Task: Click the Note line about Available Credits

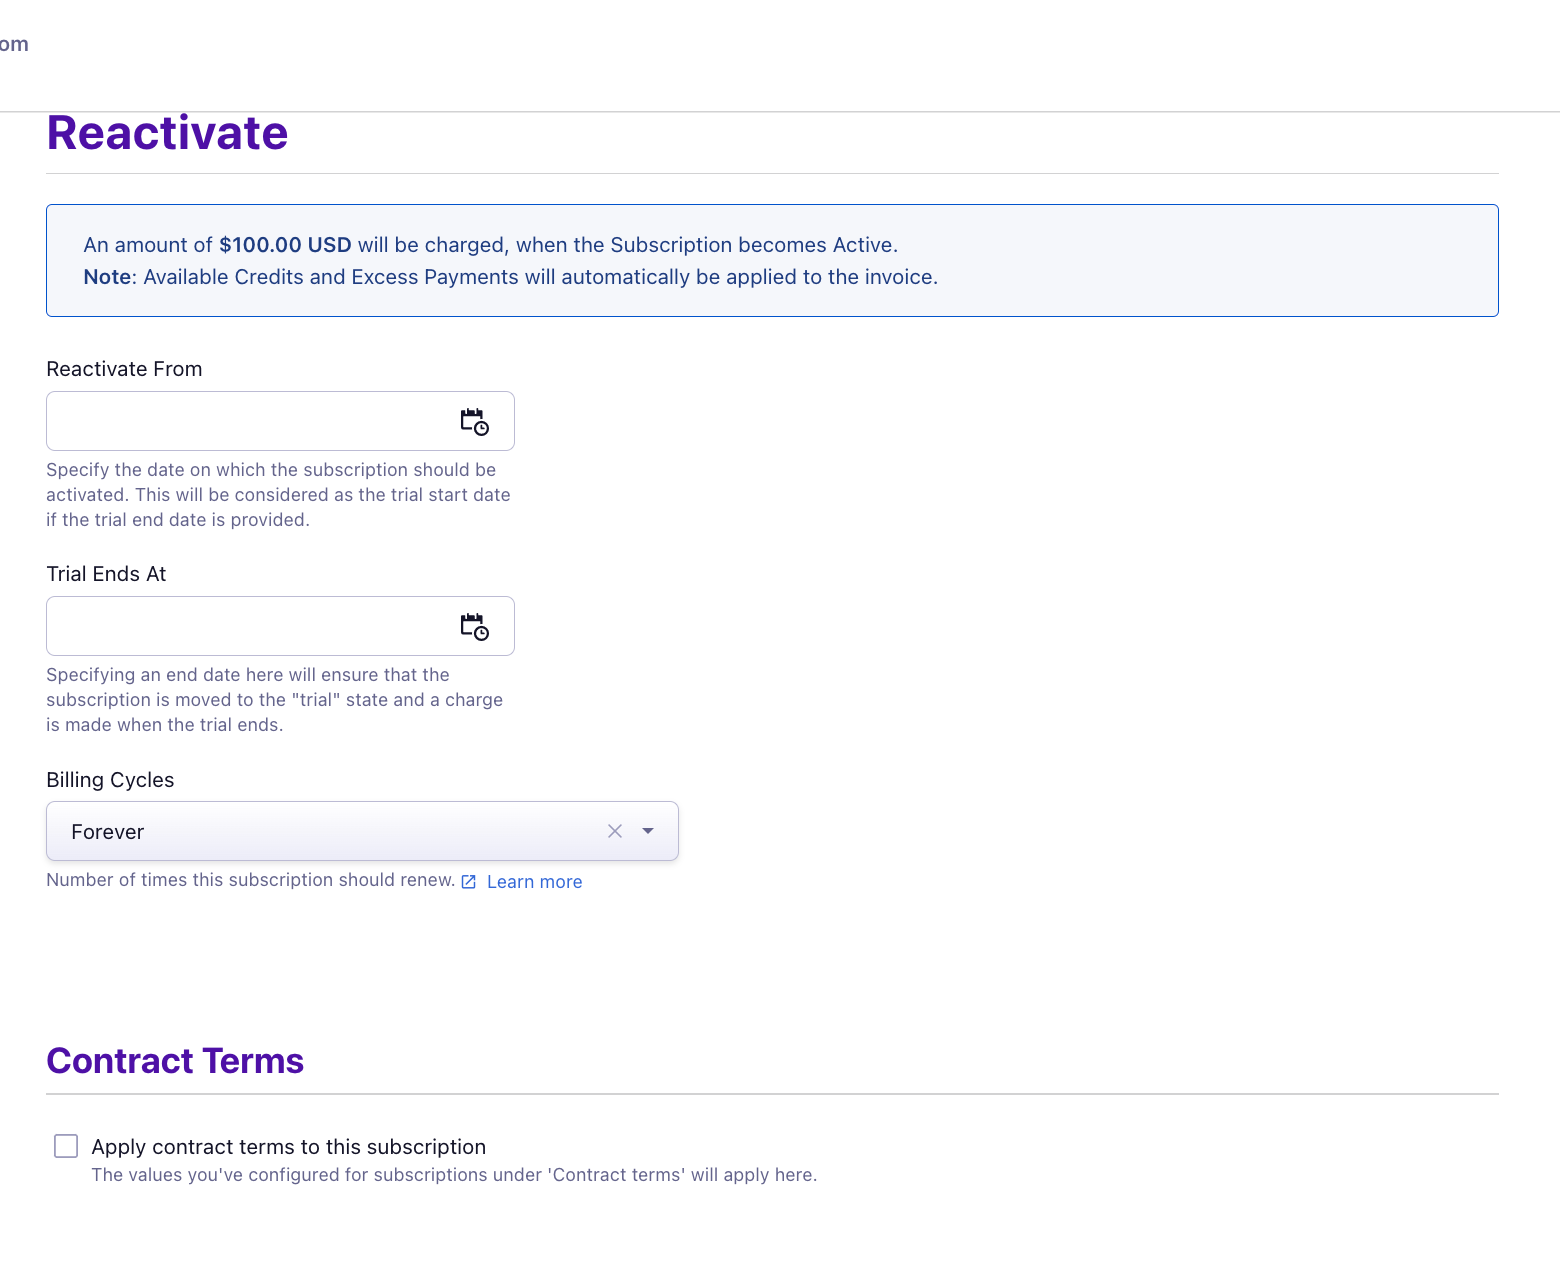Action: coord(510,277)
